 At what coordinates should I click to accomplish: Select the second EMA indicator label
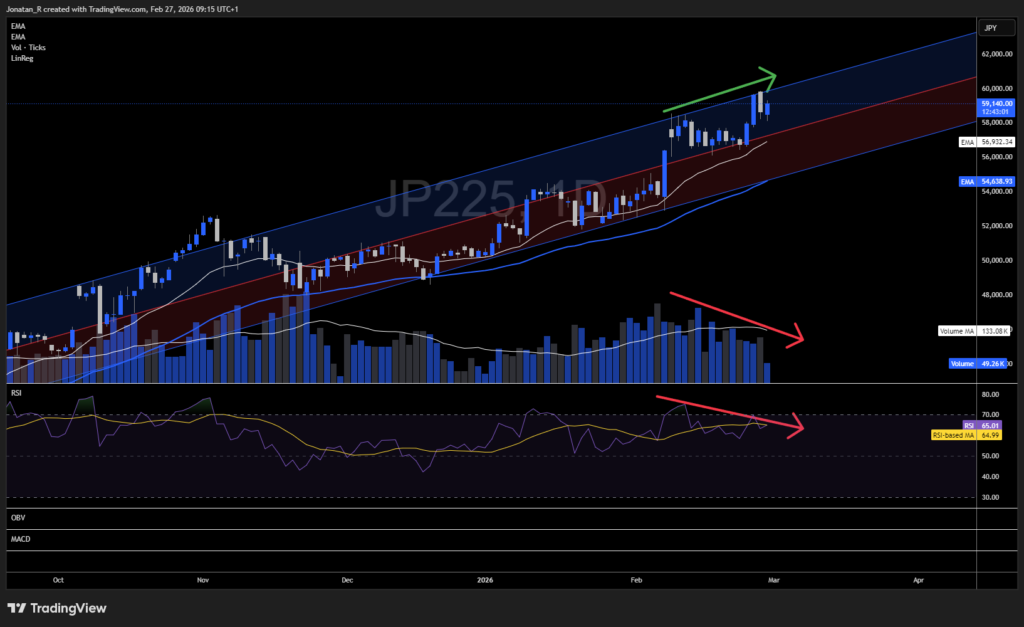point(16,35)
